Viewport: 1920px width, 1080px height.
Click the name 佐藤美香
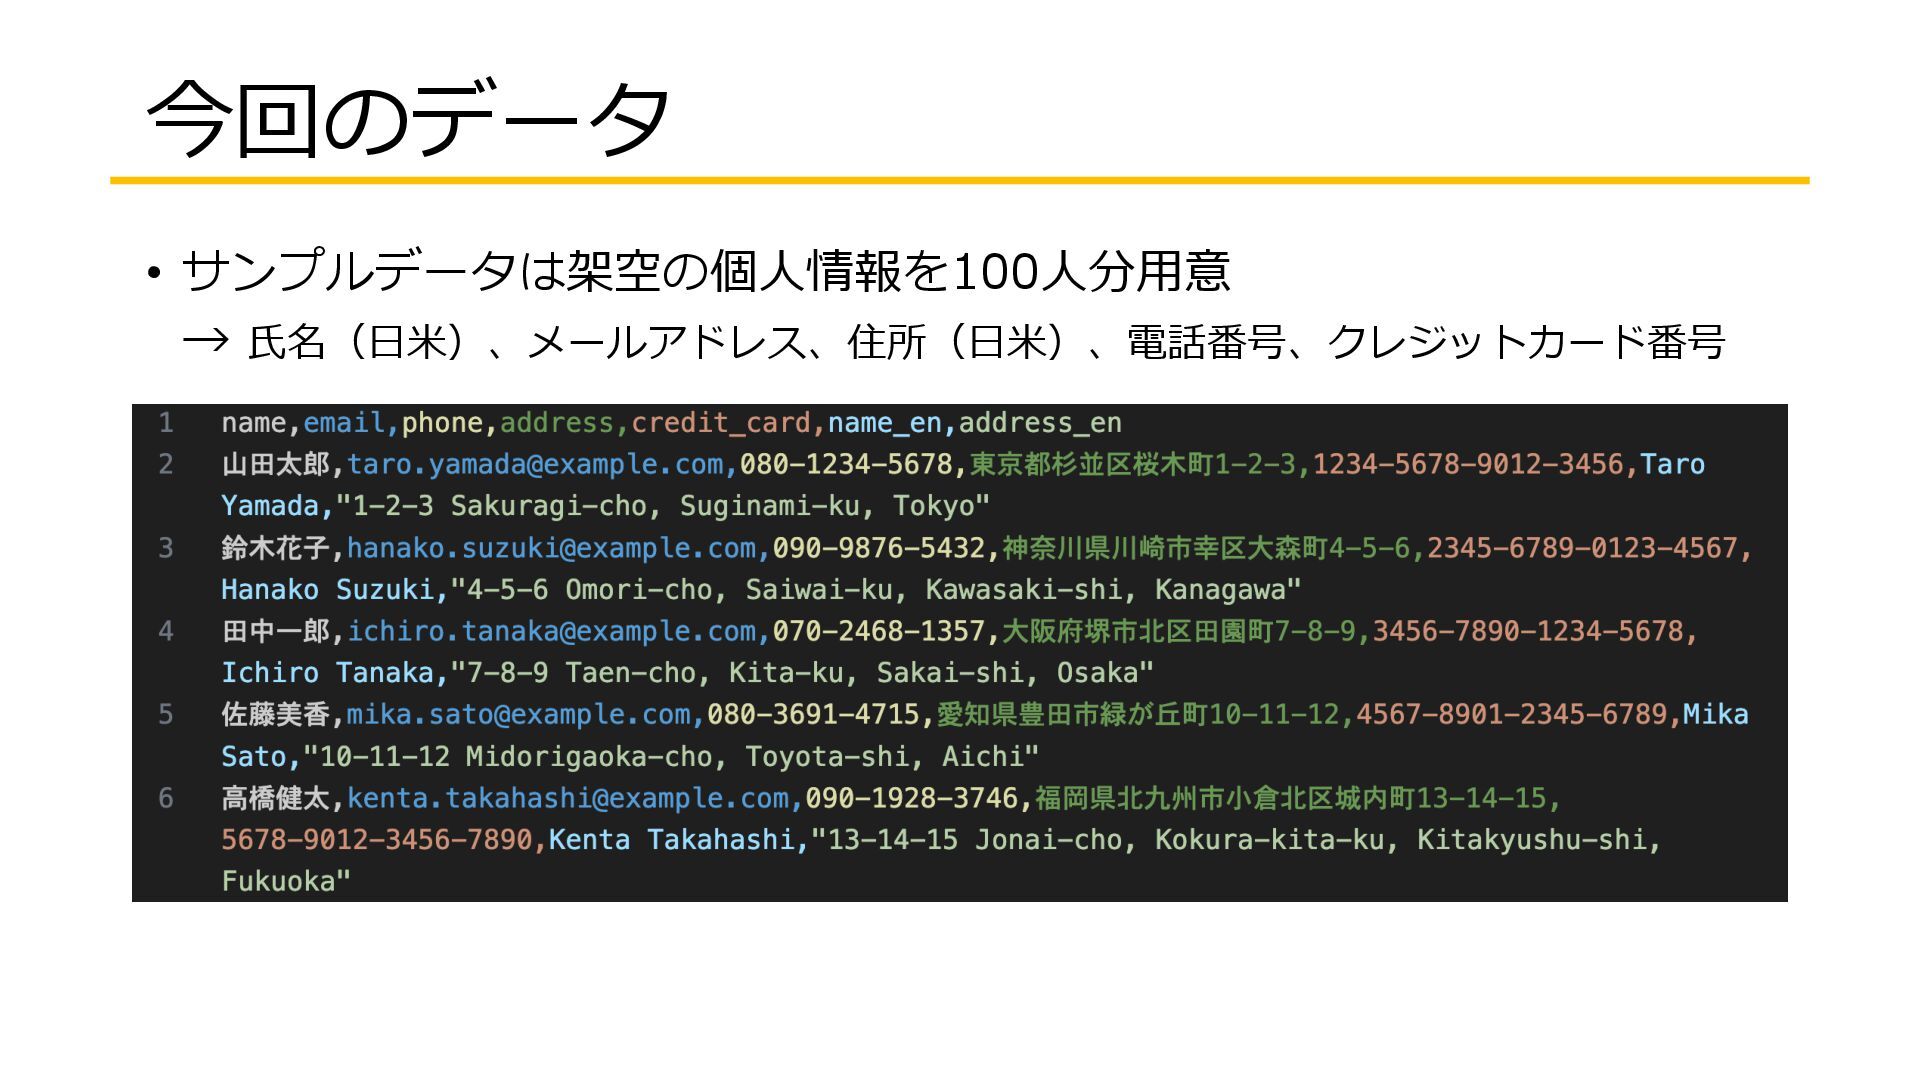(x=275, y=714)
